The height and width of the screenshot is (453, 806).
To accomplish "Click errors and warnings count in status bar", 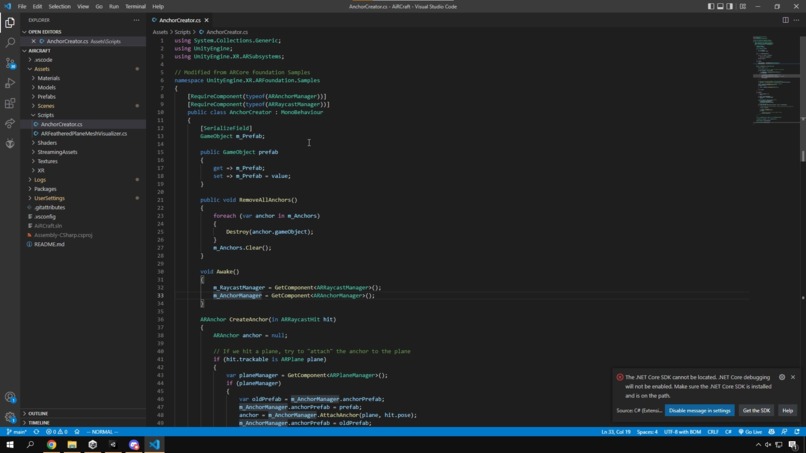I will pos(57,432).
